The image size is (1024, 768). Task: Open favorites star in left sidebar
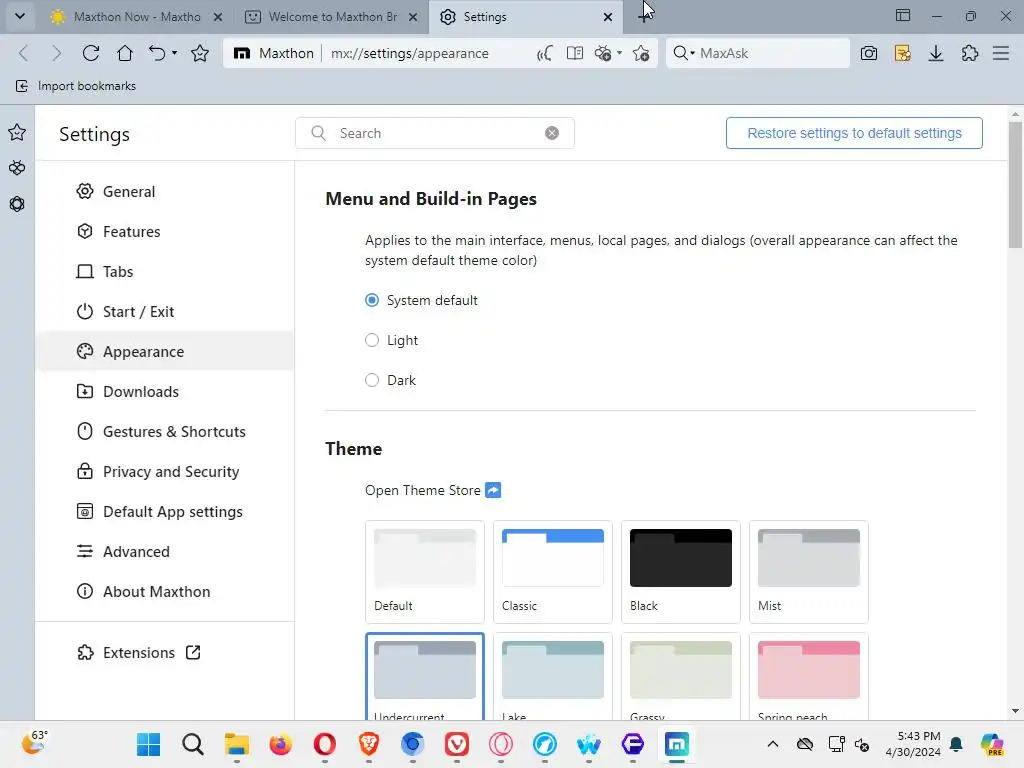(x=17, y=133)
